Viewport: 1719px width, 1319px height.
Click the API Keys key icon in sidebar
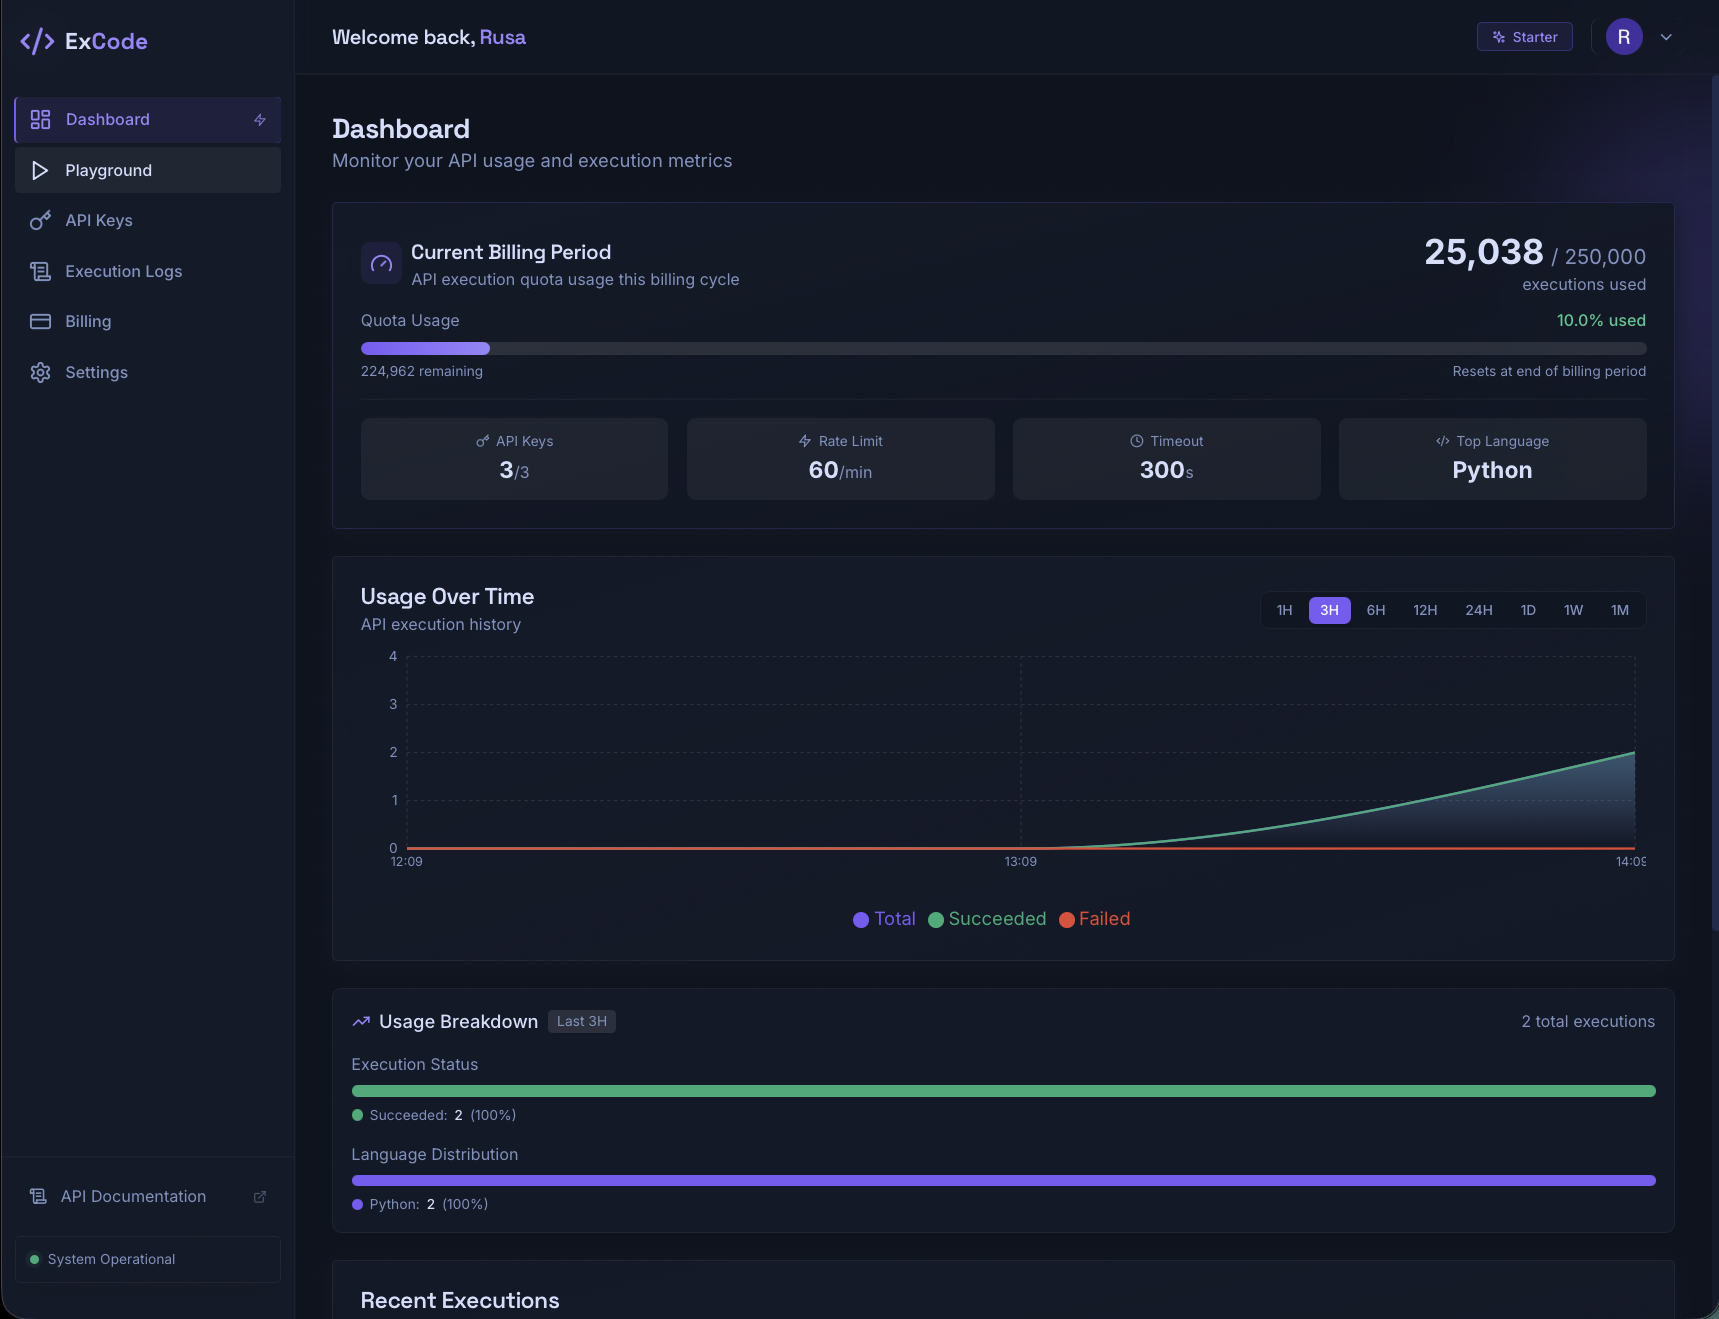pos(40,221)
